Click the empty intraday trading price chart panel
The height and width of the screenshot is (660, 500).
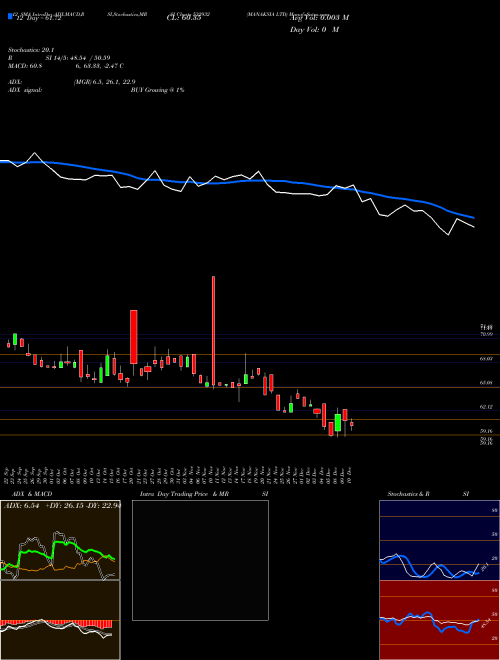(200, 560)
